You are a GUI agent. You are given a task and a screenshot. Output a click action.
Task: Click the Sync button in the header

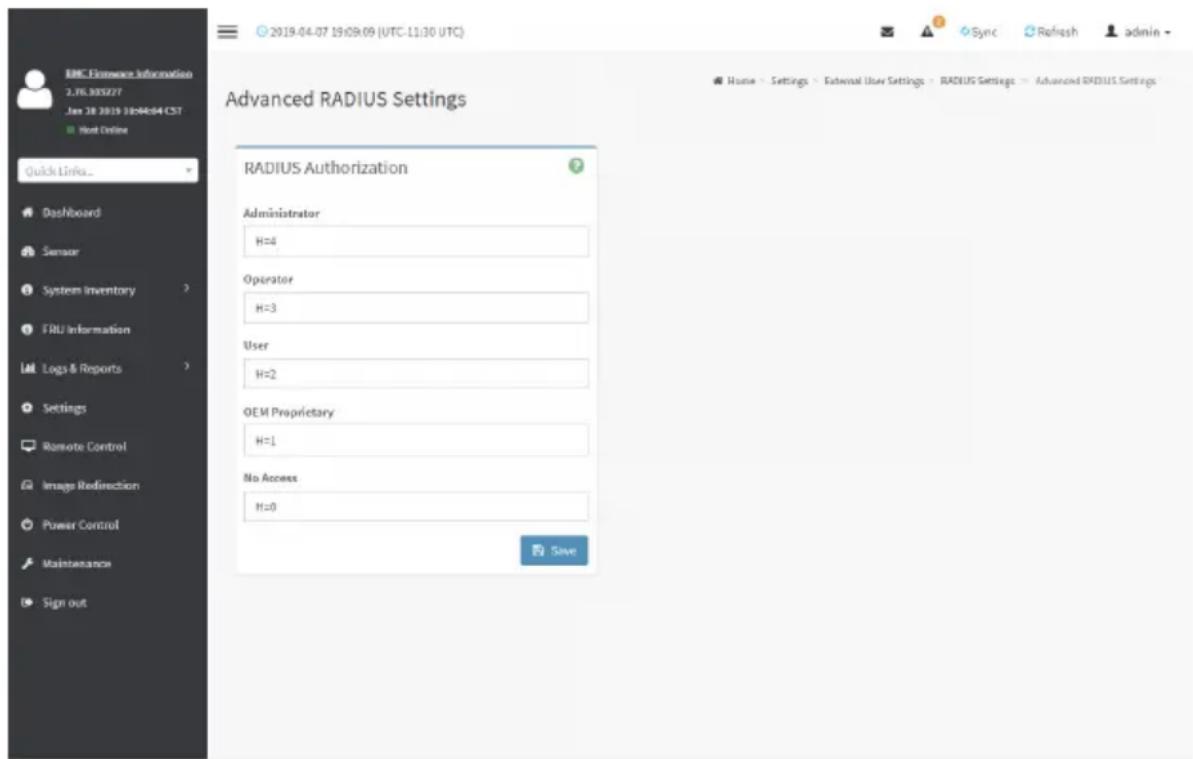coord(978,31)
